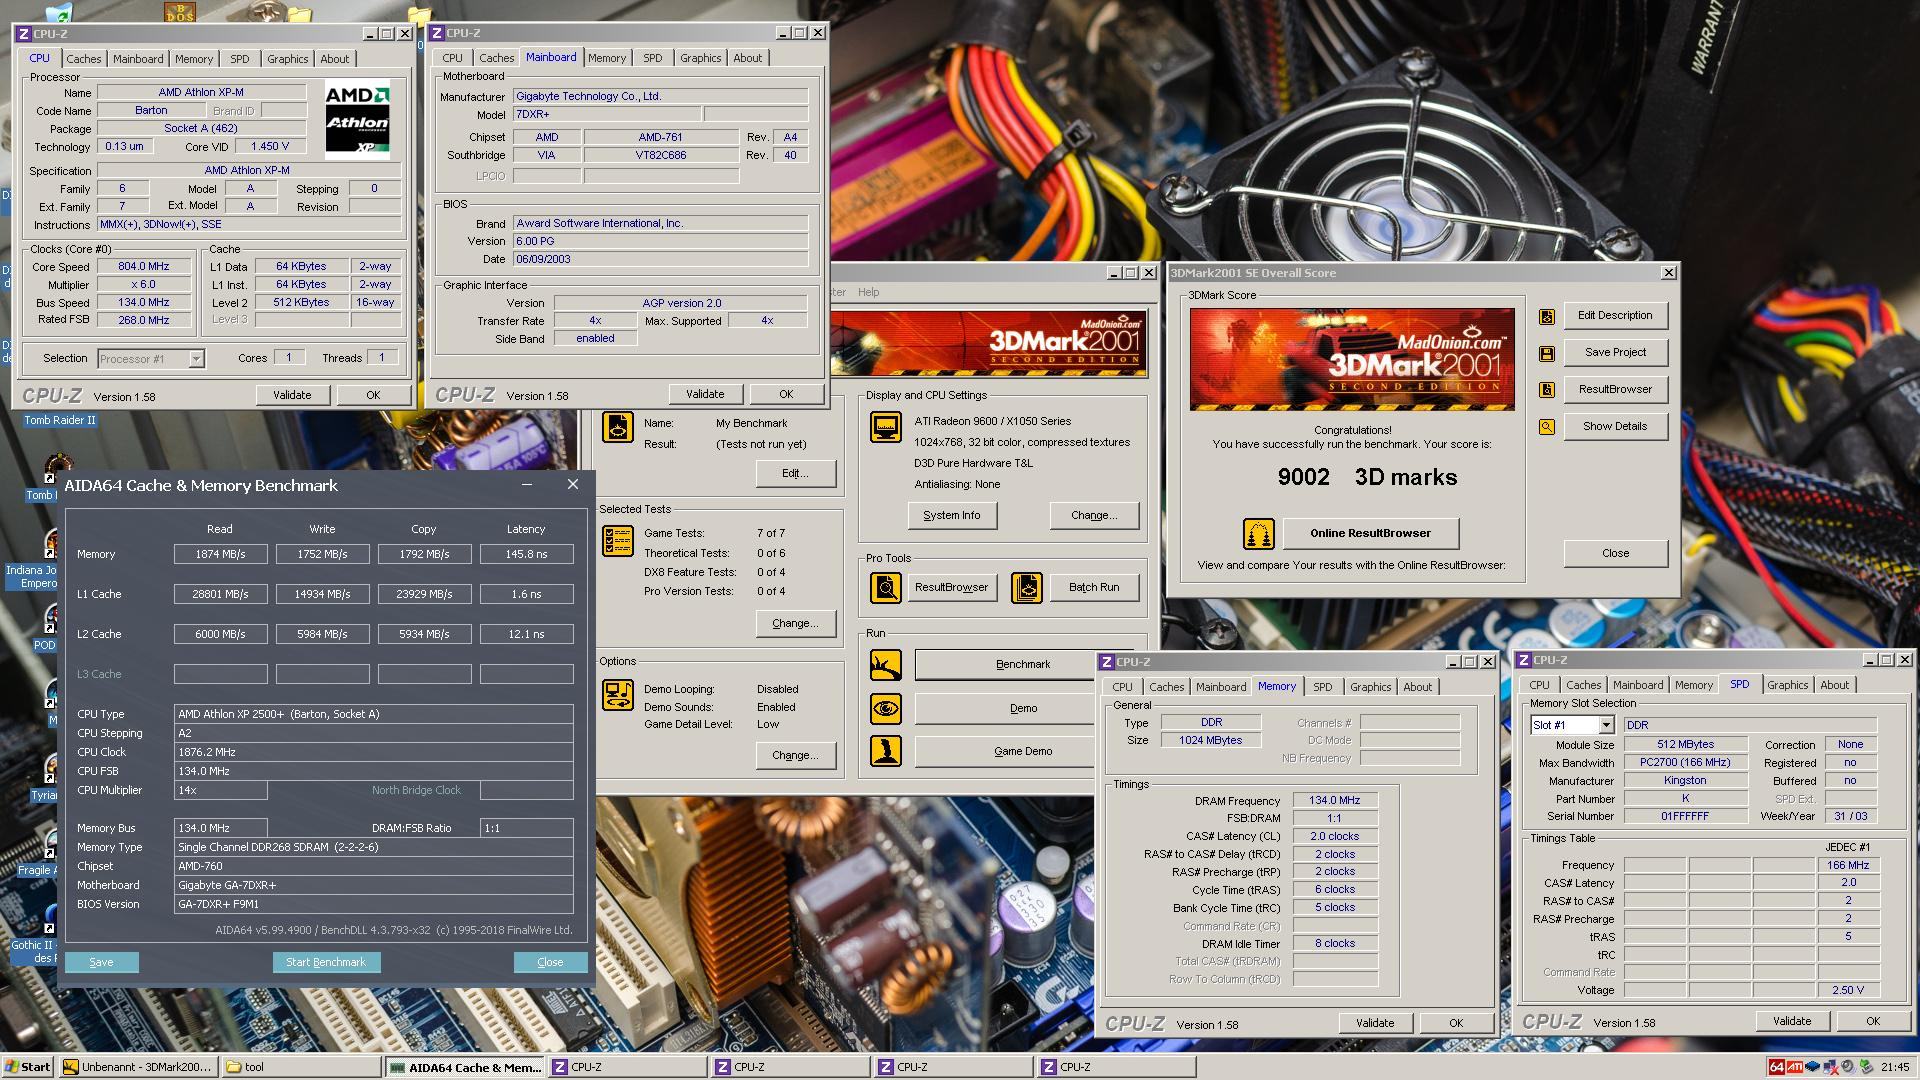Click the Batch Run icon in 3DMark2001
Viewport: 1920px width, 1080px height.
coord(1027,587)
